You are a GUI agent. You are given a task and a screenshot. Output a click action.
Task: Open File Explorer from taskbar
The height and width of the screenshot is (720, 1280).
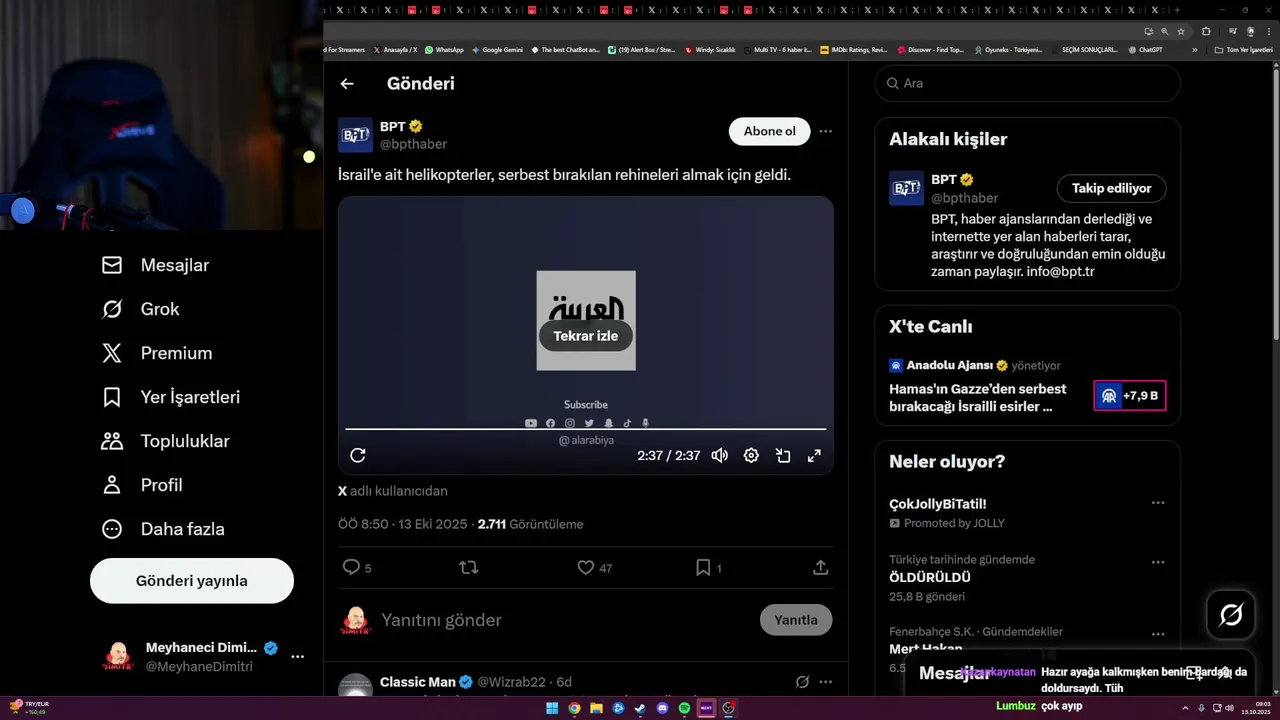596,708
